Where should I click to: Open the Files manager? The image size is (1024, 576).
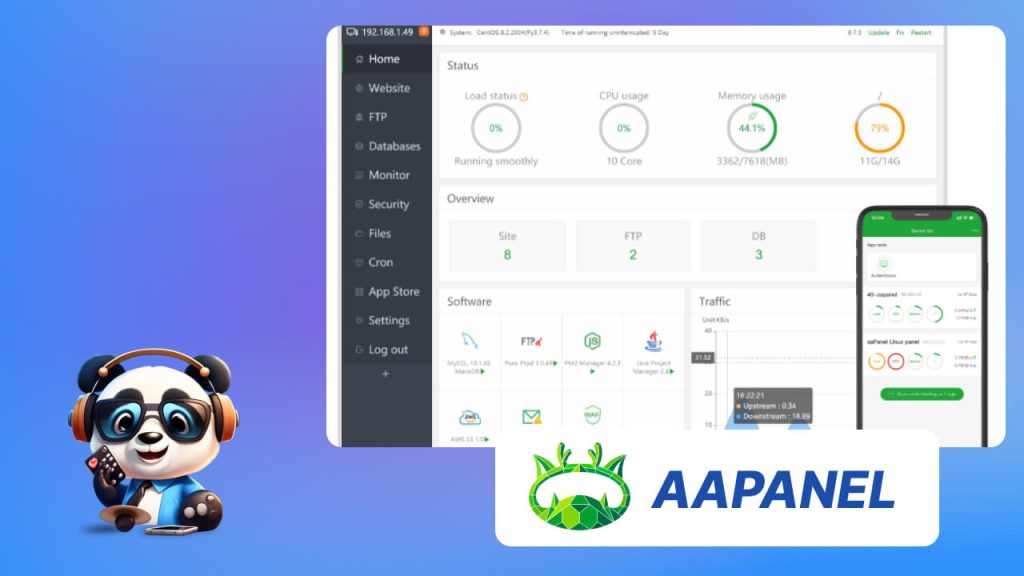click(x=387, y=233)
